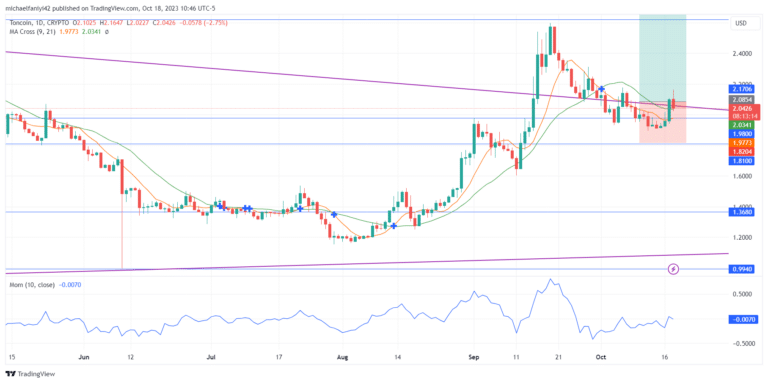Click the Sep date on time axis
768x383 pixels.
tap(473, 358)
